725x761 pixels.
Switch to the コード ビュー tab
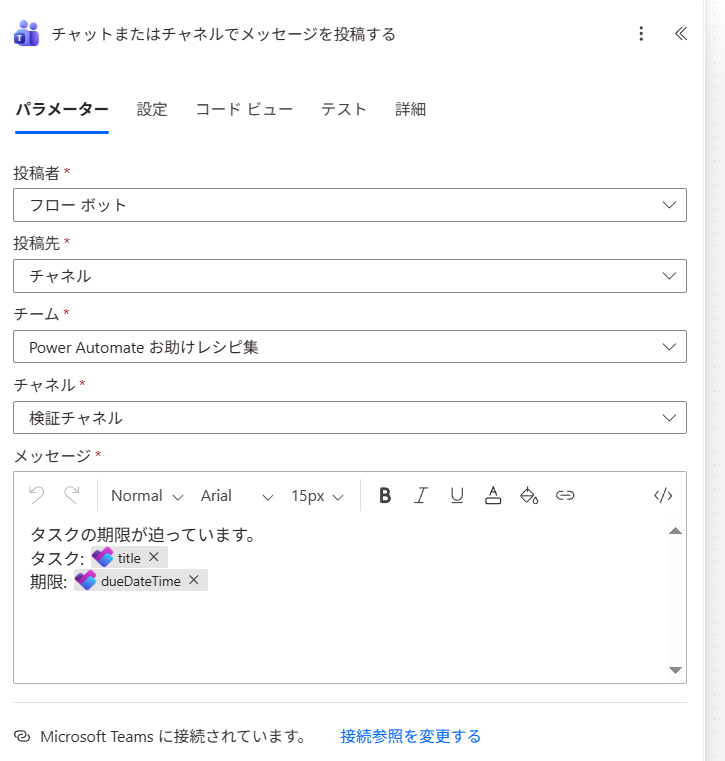tap(244, 109)
